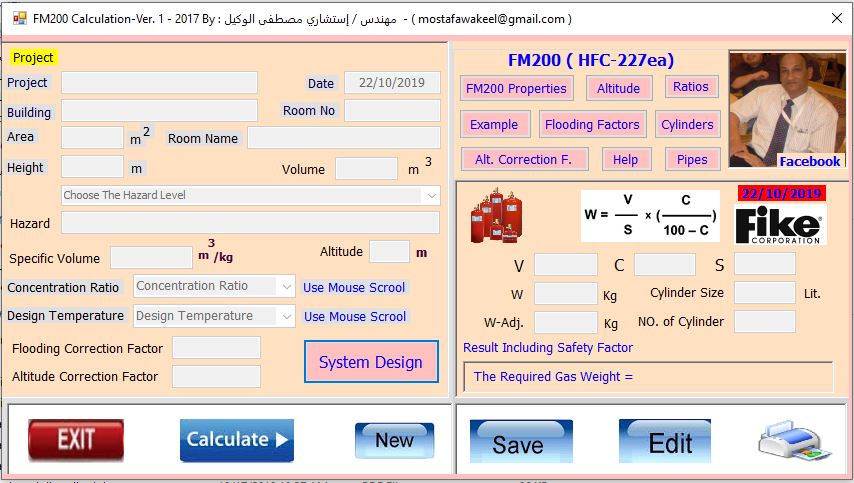
Task: Click the S value field
Action: click(x=765, y=264)
